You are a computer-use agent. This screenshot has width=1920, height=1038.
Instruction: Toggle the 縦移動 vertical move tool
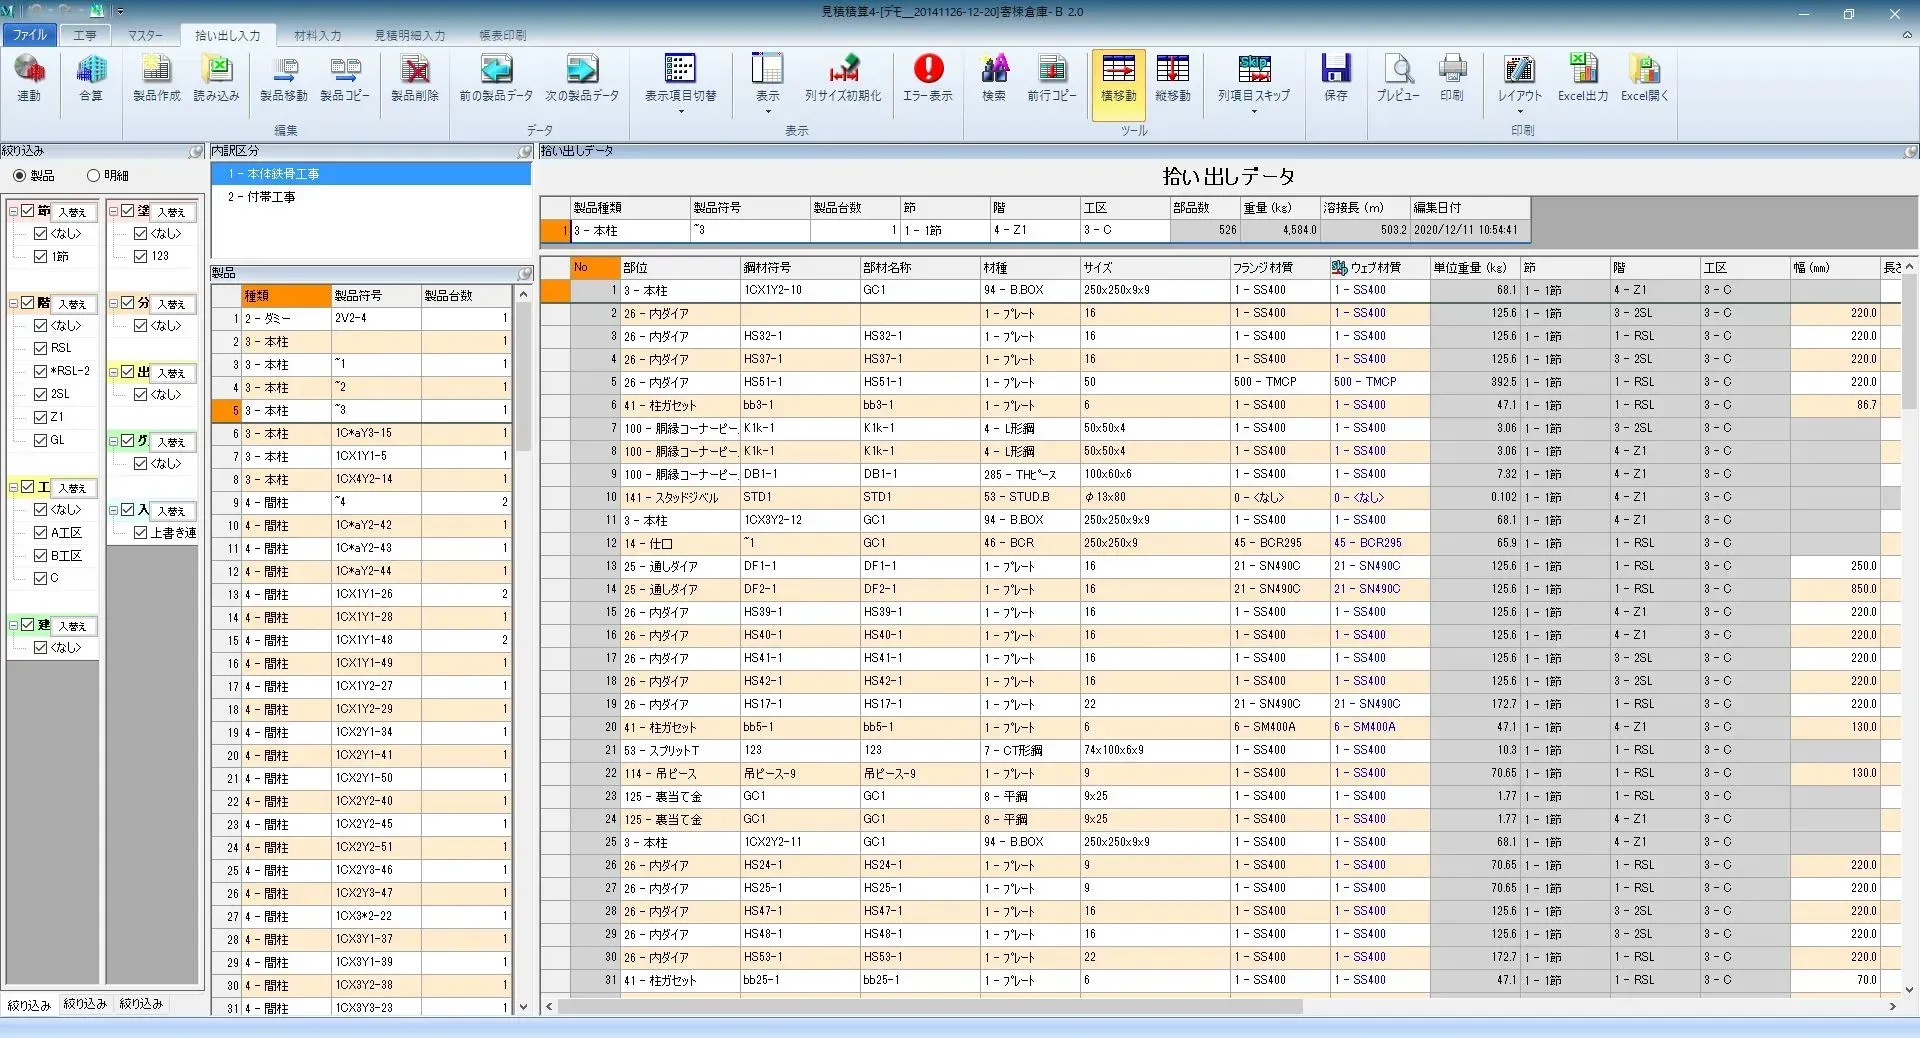coord(1172,79)
